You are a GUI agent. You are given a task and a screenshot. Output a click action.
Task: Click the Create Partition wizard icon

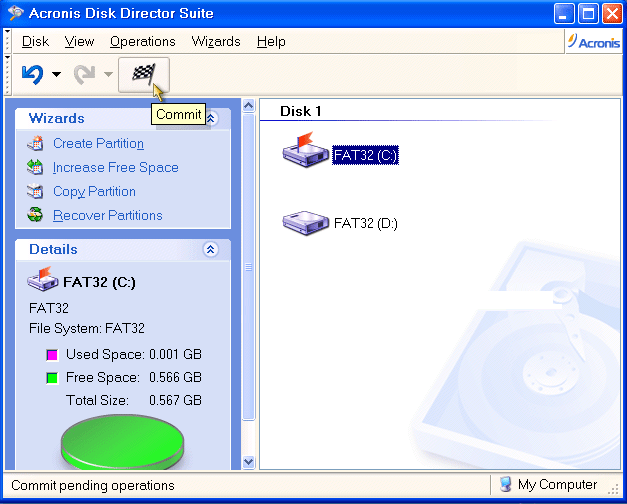coord(36,144)
